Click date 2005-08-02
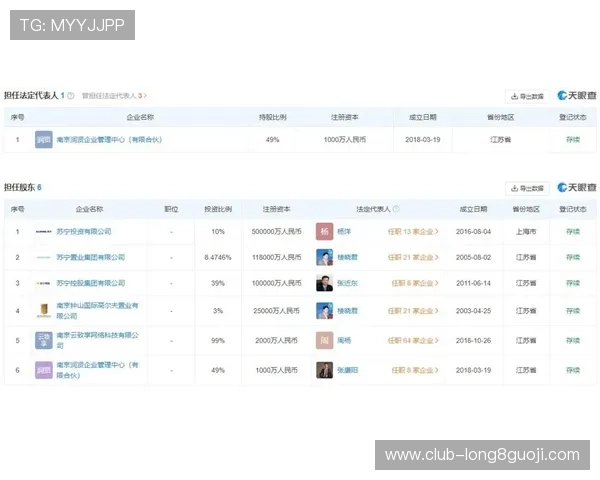The image size is (600, 480). click(473, 257)
